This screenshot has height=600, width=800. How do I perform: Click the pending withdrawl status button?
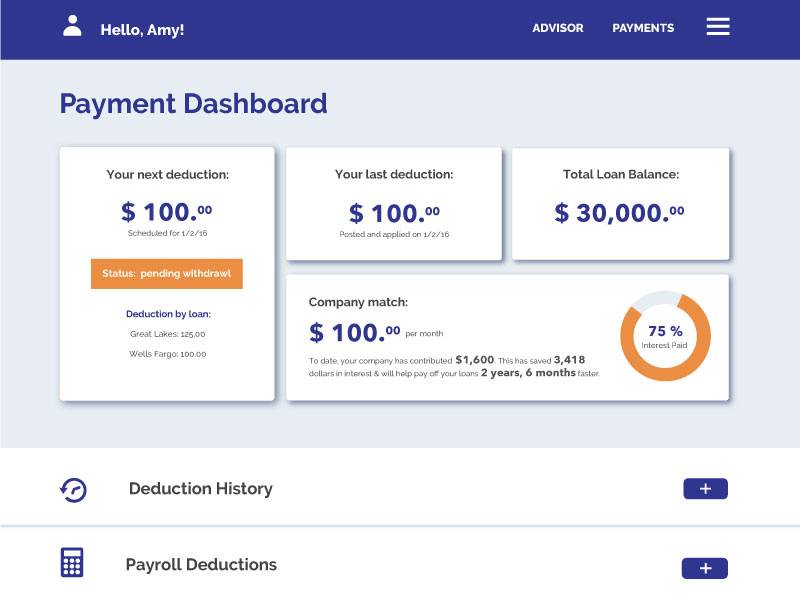pos(167,273)
